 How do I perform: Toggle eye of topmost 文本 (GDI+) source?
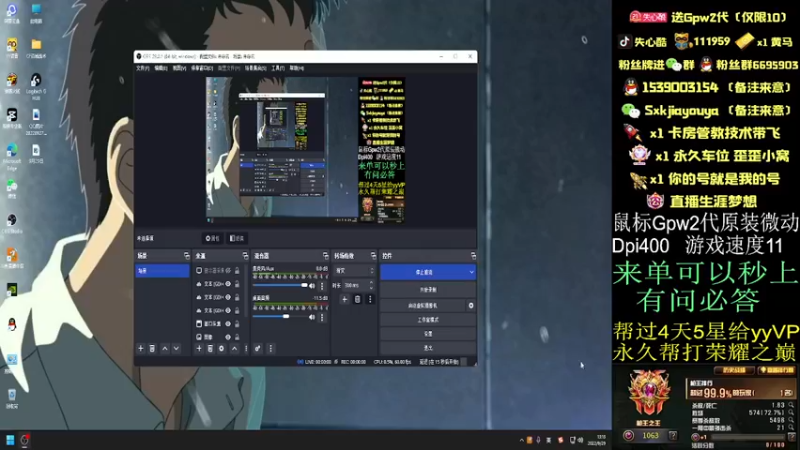(x=228, y=284)
